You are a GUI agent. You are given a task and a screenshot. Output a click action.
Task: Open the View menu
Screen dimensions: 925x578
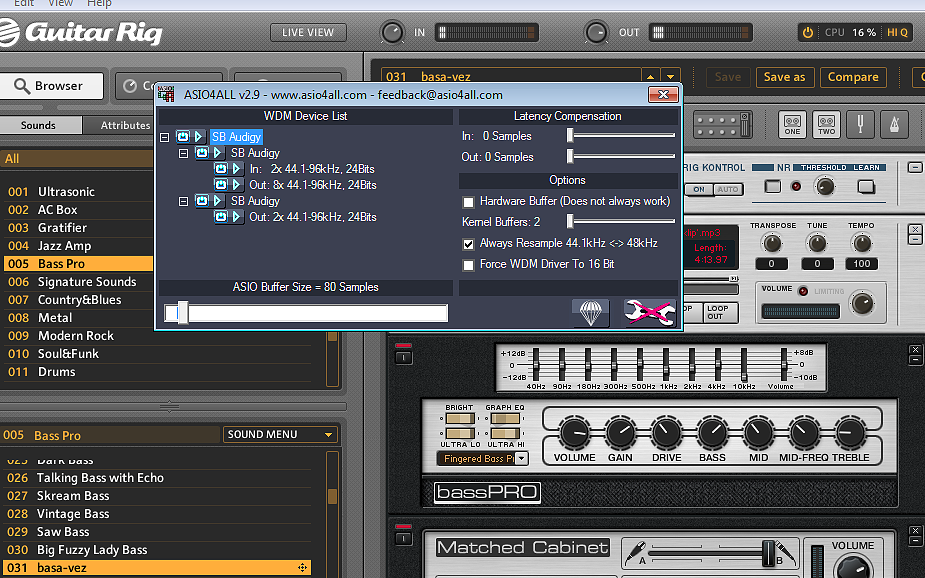60,4
